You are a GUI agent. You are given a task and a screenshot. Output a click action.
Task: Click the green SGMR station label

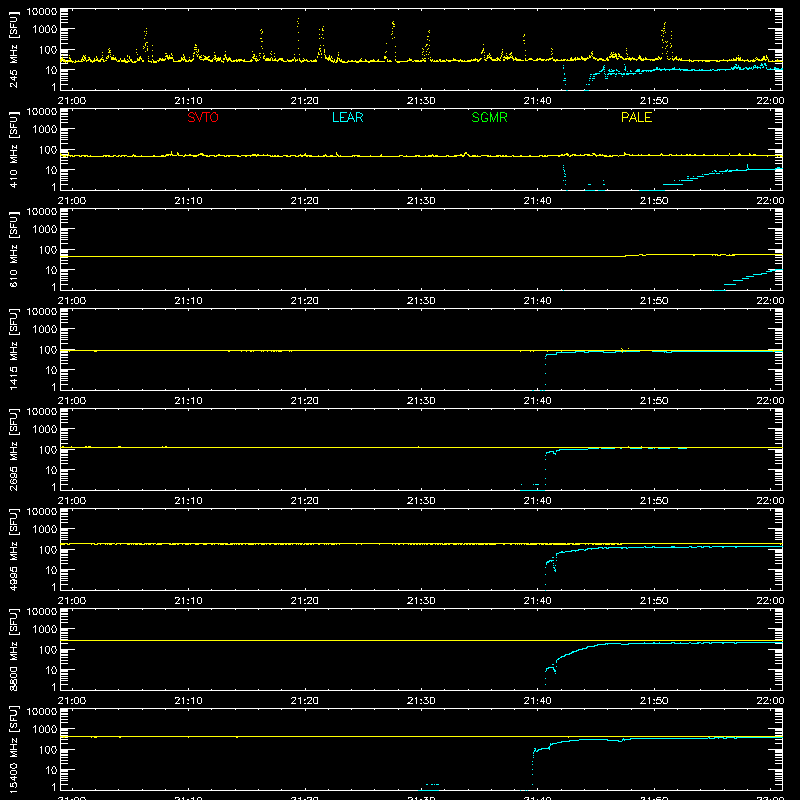[x=489, y=117]
